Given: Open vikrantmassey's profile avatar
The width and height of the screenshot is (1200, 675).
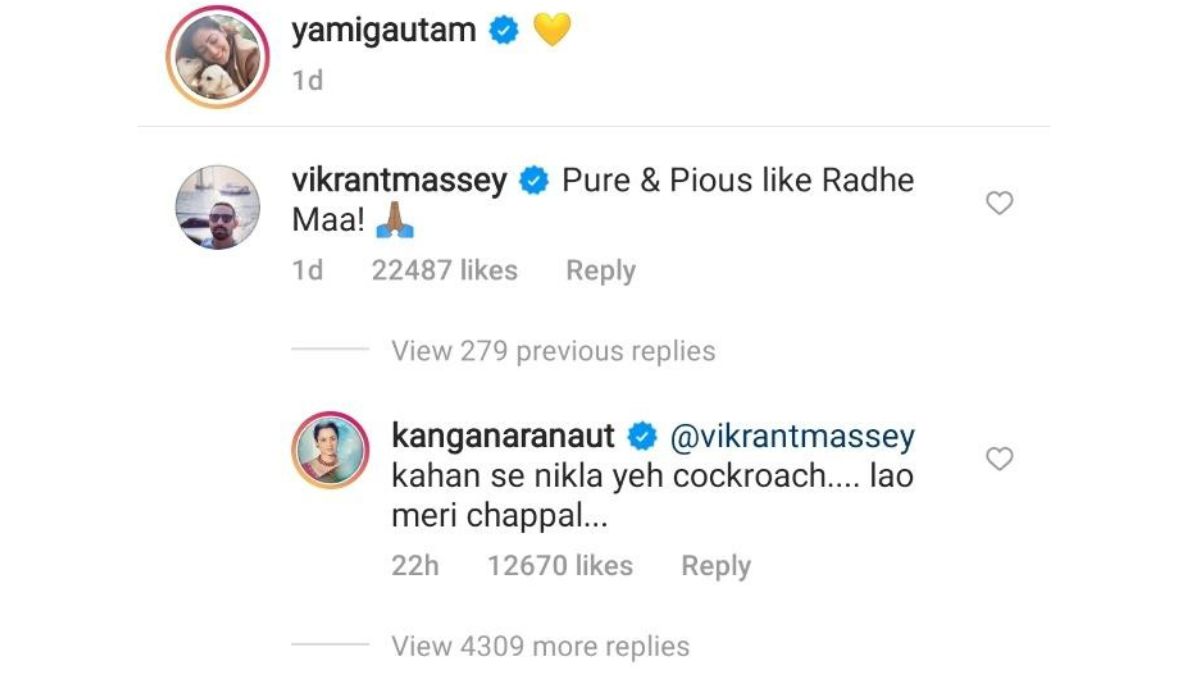Looking at the screenshot, I should point(218,207).
